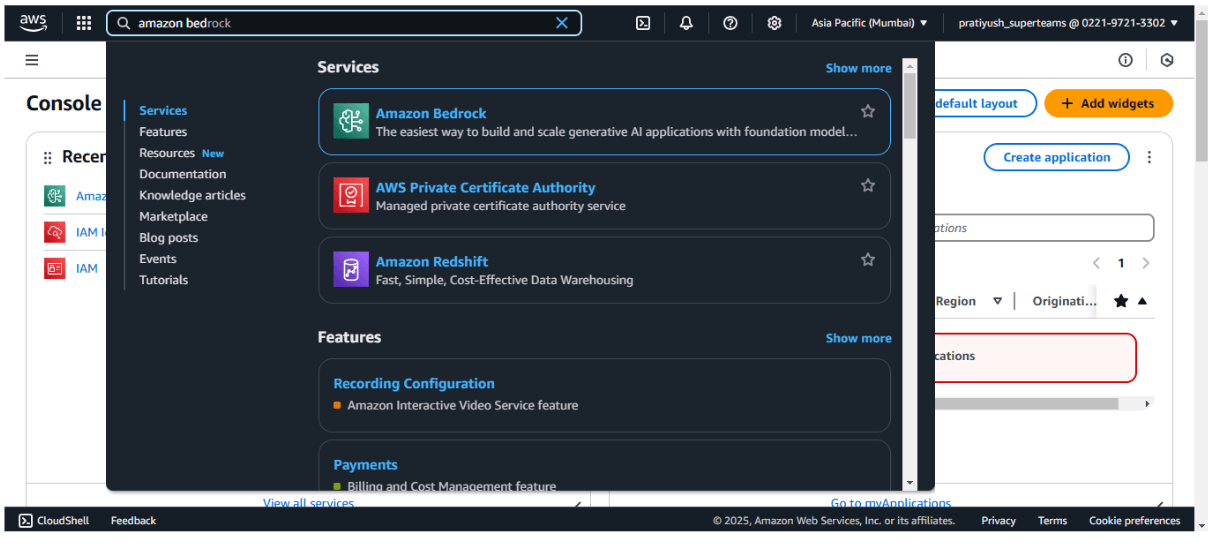Clear the search box with X
The image size is (1208, 549).
point(562,23)
